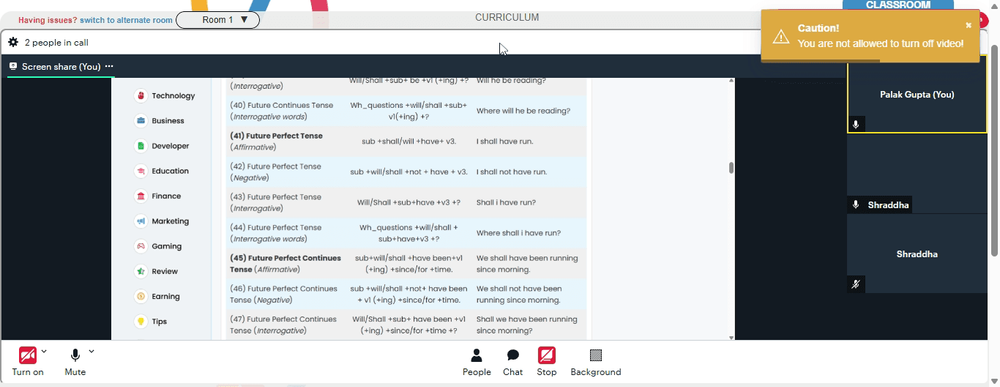
Task: Click '2 people in call' text
Action: tap(56, 43)
